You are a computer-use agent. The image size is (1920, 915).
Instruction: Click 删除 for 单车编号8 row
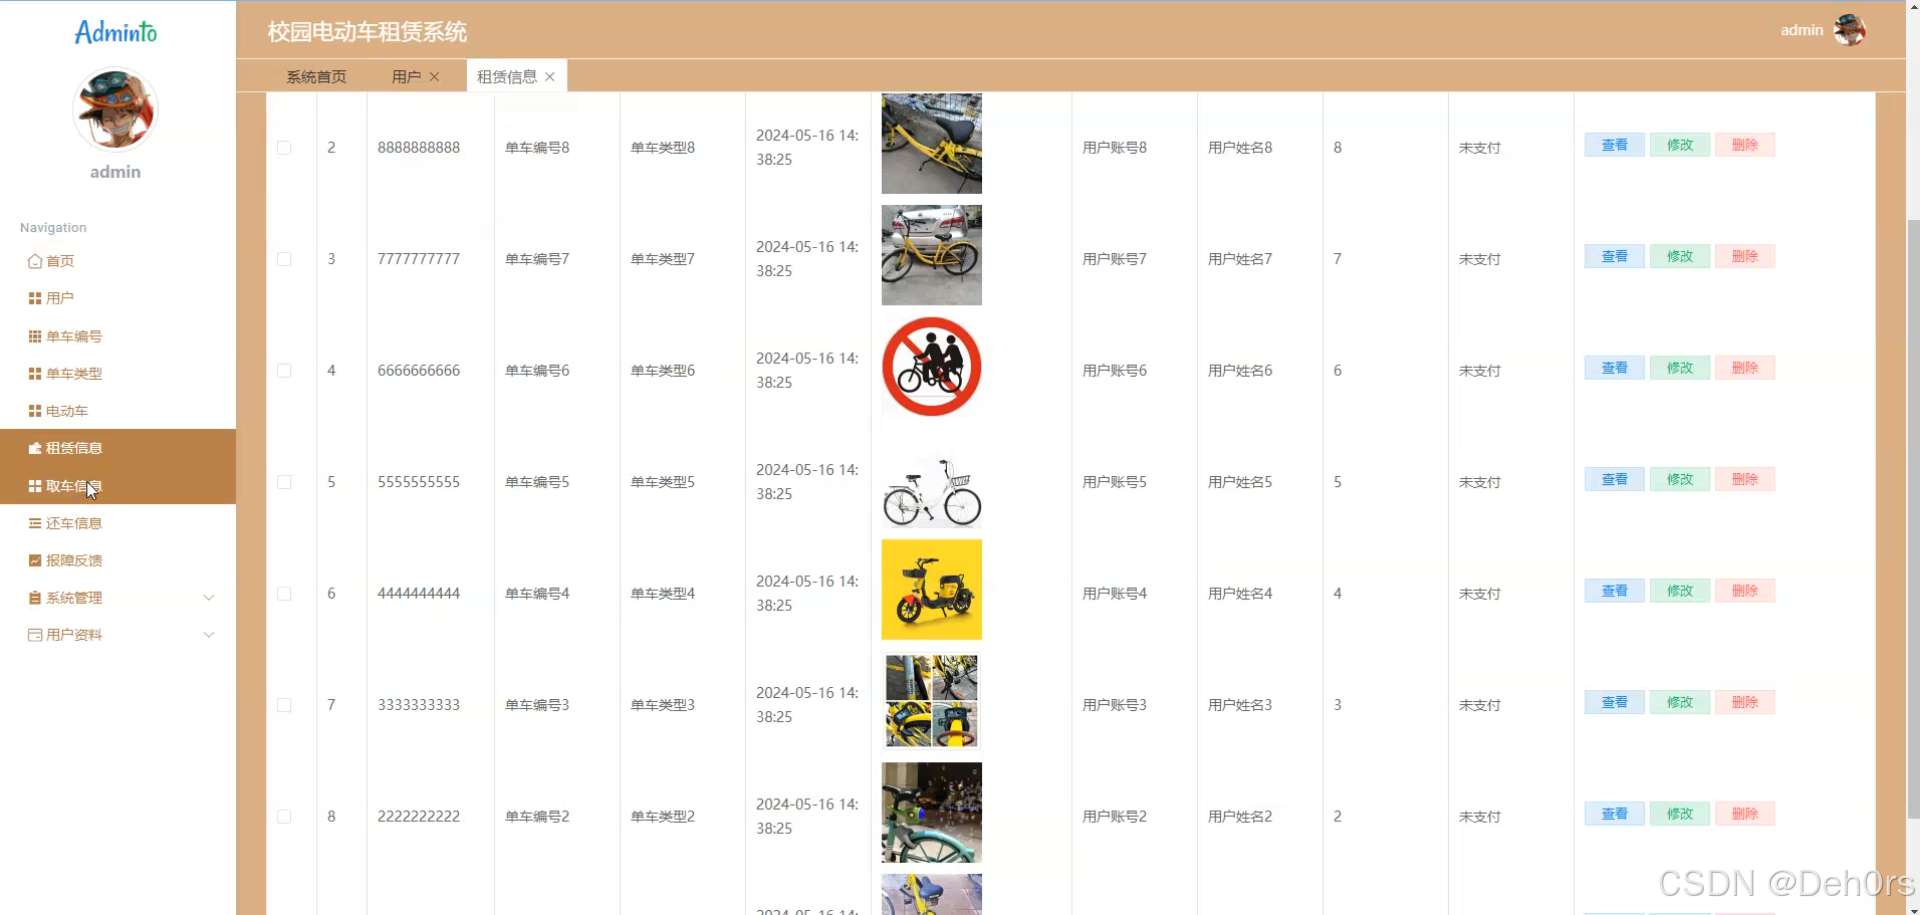pos(1745,145)
